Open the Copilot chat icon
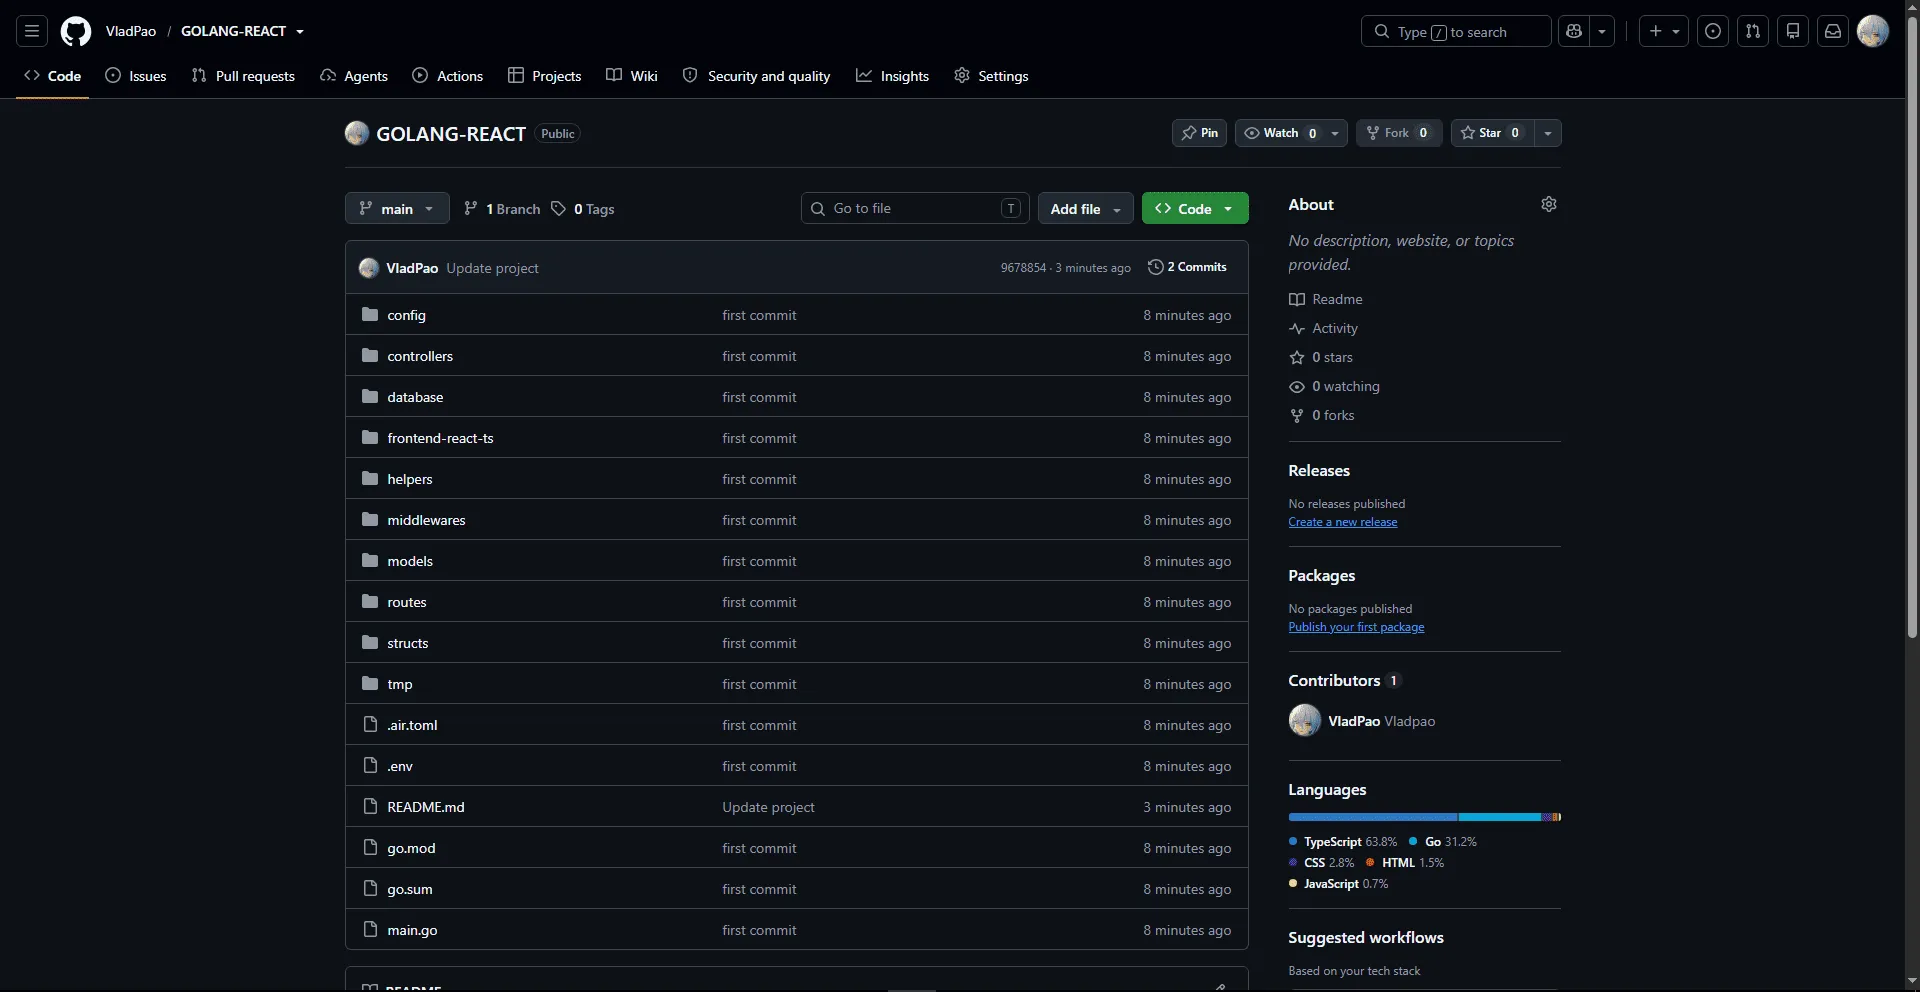 1574,31
